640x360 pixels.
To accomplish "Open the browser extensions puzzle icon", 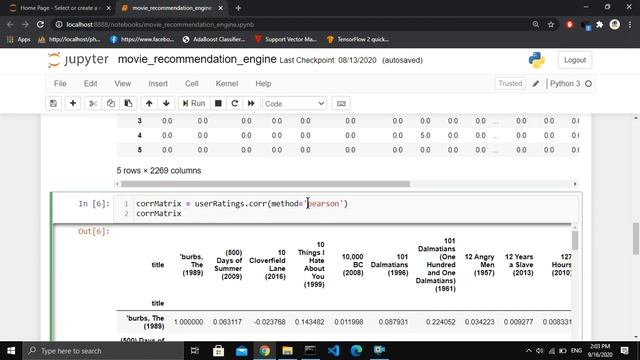I will click(x=600, y=24).
